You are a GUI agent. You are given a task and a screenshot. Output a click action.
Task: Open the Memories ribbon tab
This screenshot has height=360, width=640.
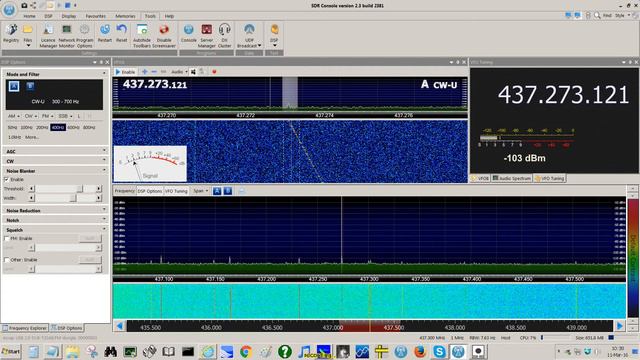[125, 16]
